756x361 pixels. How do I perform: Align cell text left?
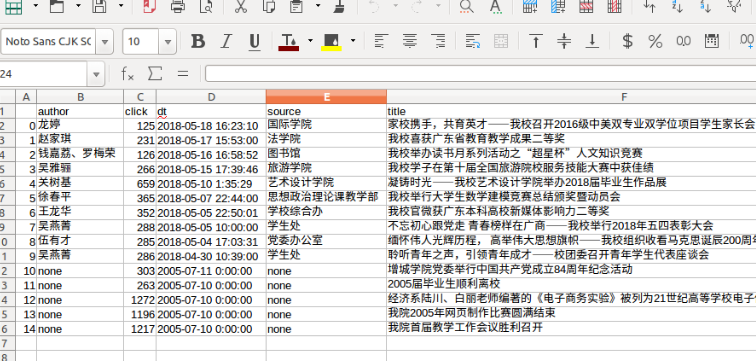pos(381,41)
